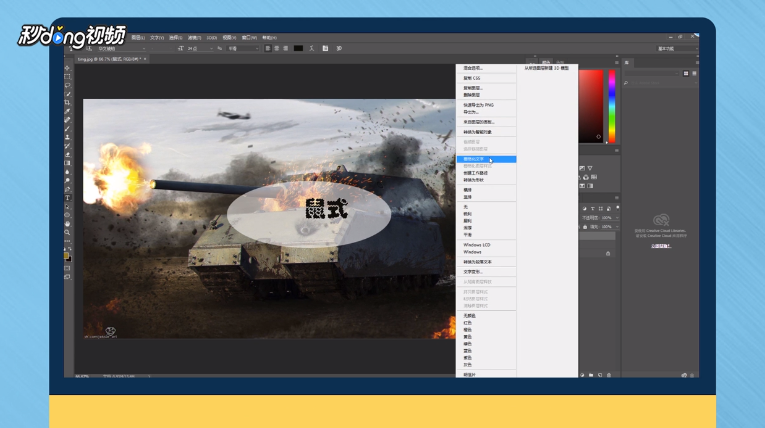Click the delete layer trash icon
The image size is (765, 428).
[609, 375]
